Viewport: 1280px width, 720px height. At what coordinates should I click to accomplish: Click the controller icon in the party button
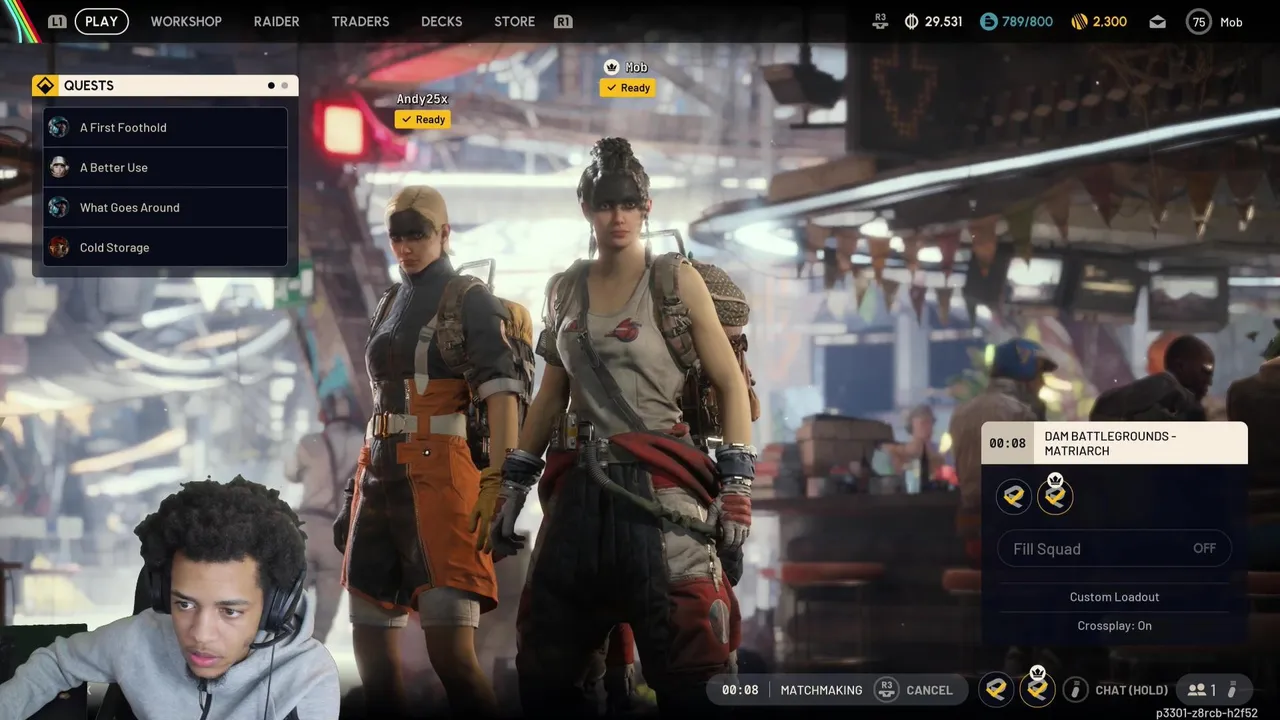[x=1233, y=689]
